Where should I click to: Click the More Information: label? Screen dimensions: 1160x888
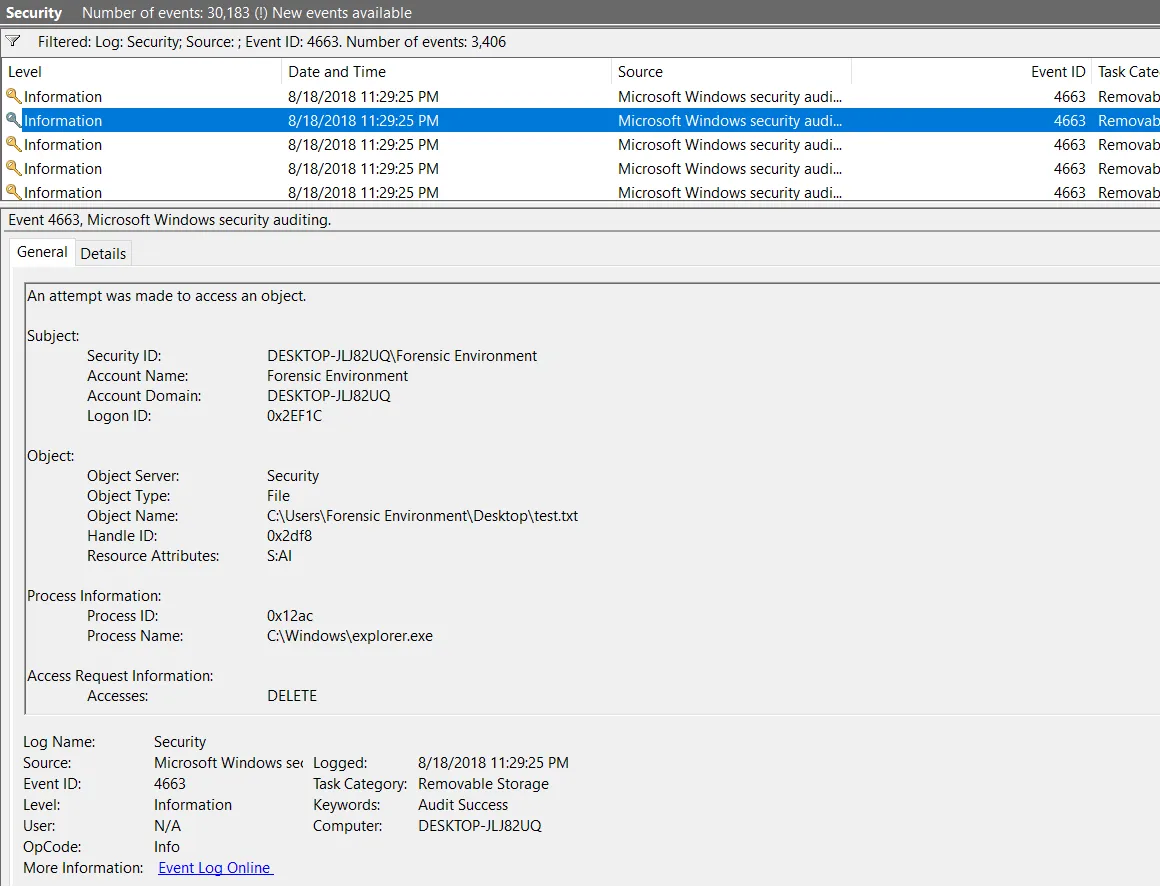(x=83, y=867)
